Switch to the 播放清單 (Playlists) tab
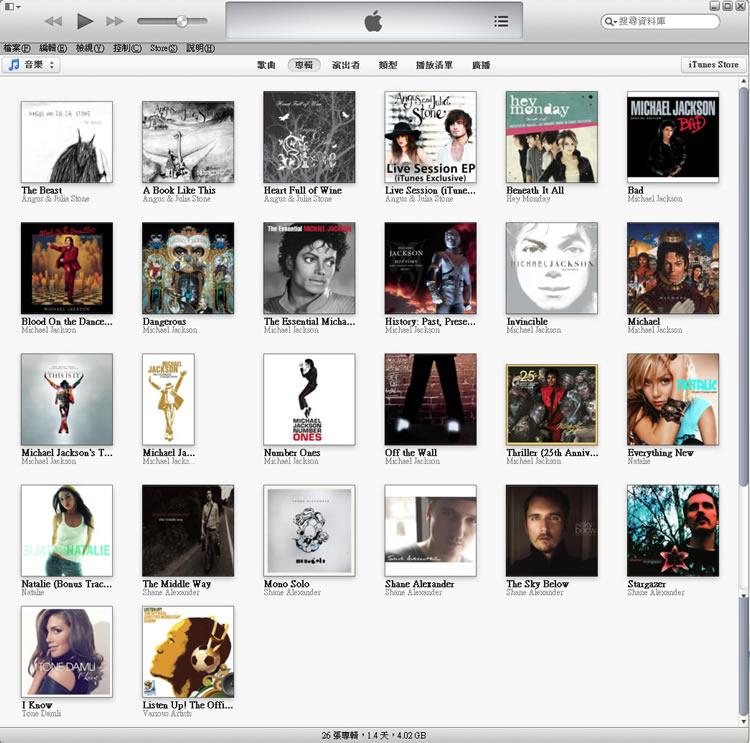The width and height of the screenshot is (750, 743). (434, 65)
